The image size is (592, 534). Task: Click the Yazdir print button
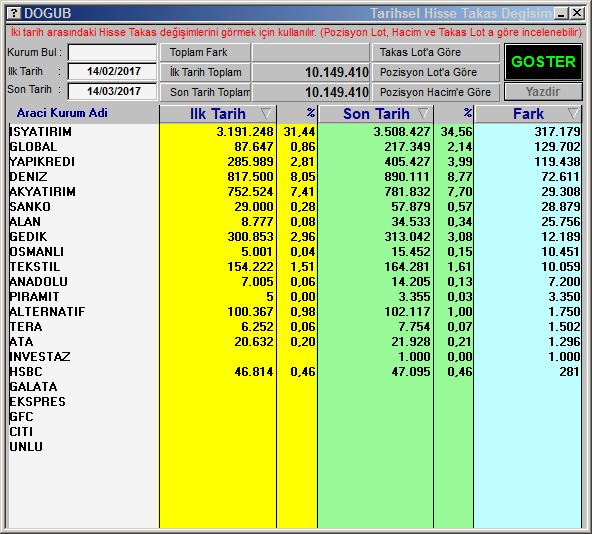(x=543, y=92)
